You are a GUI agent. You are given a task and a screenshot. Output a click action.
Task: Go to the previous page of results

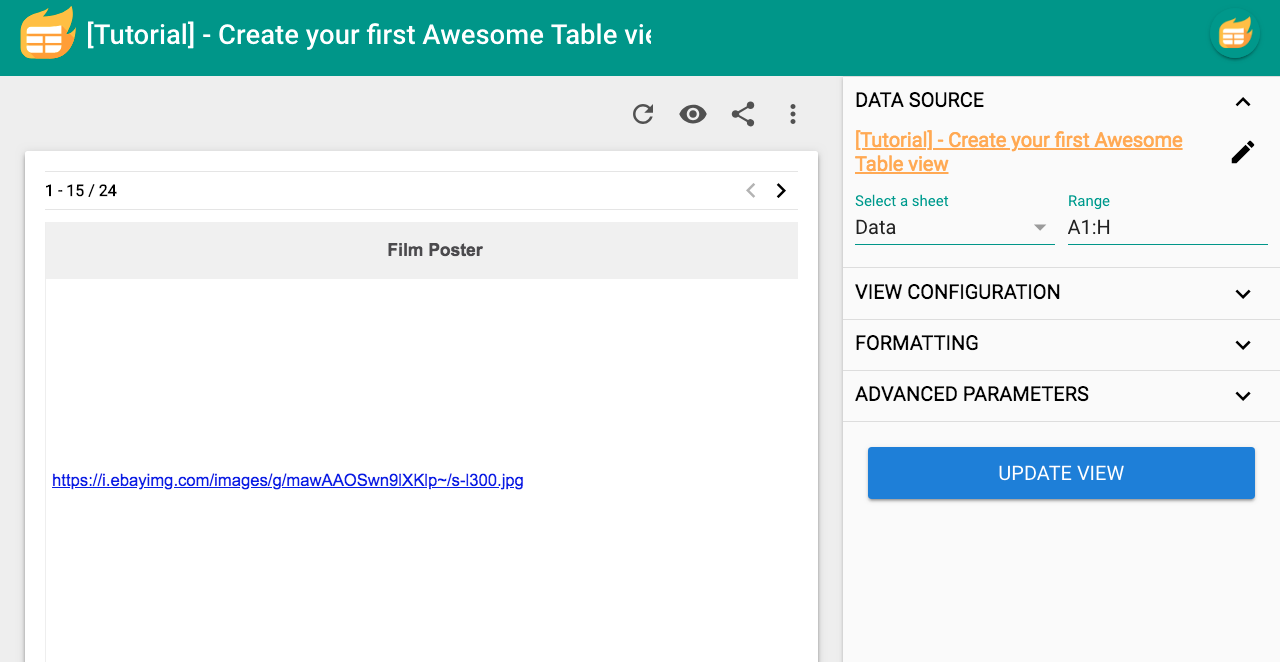(x=751, y=190)
